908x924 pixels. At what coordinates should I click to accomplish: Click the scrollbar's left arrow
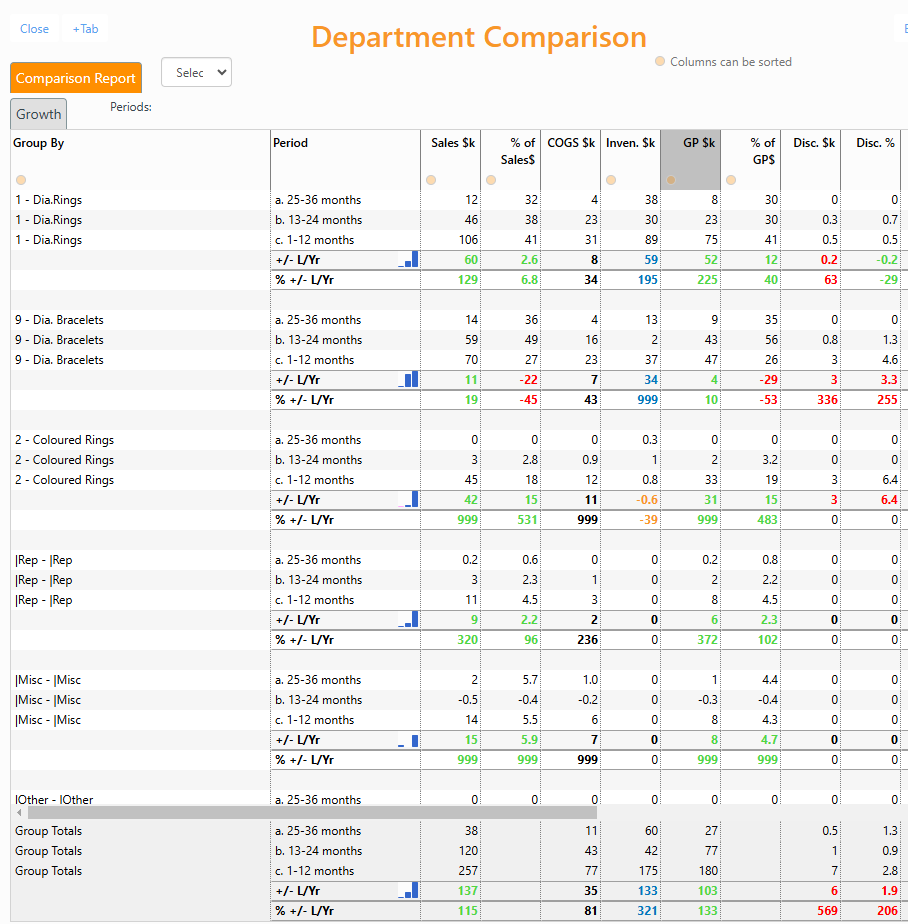17,813
